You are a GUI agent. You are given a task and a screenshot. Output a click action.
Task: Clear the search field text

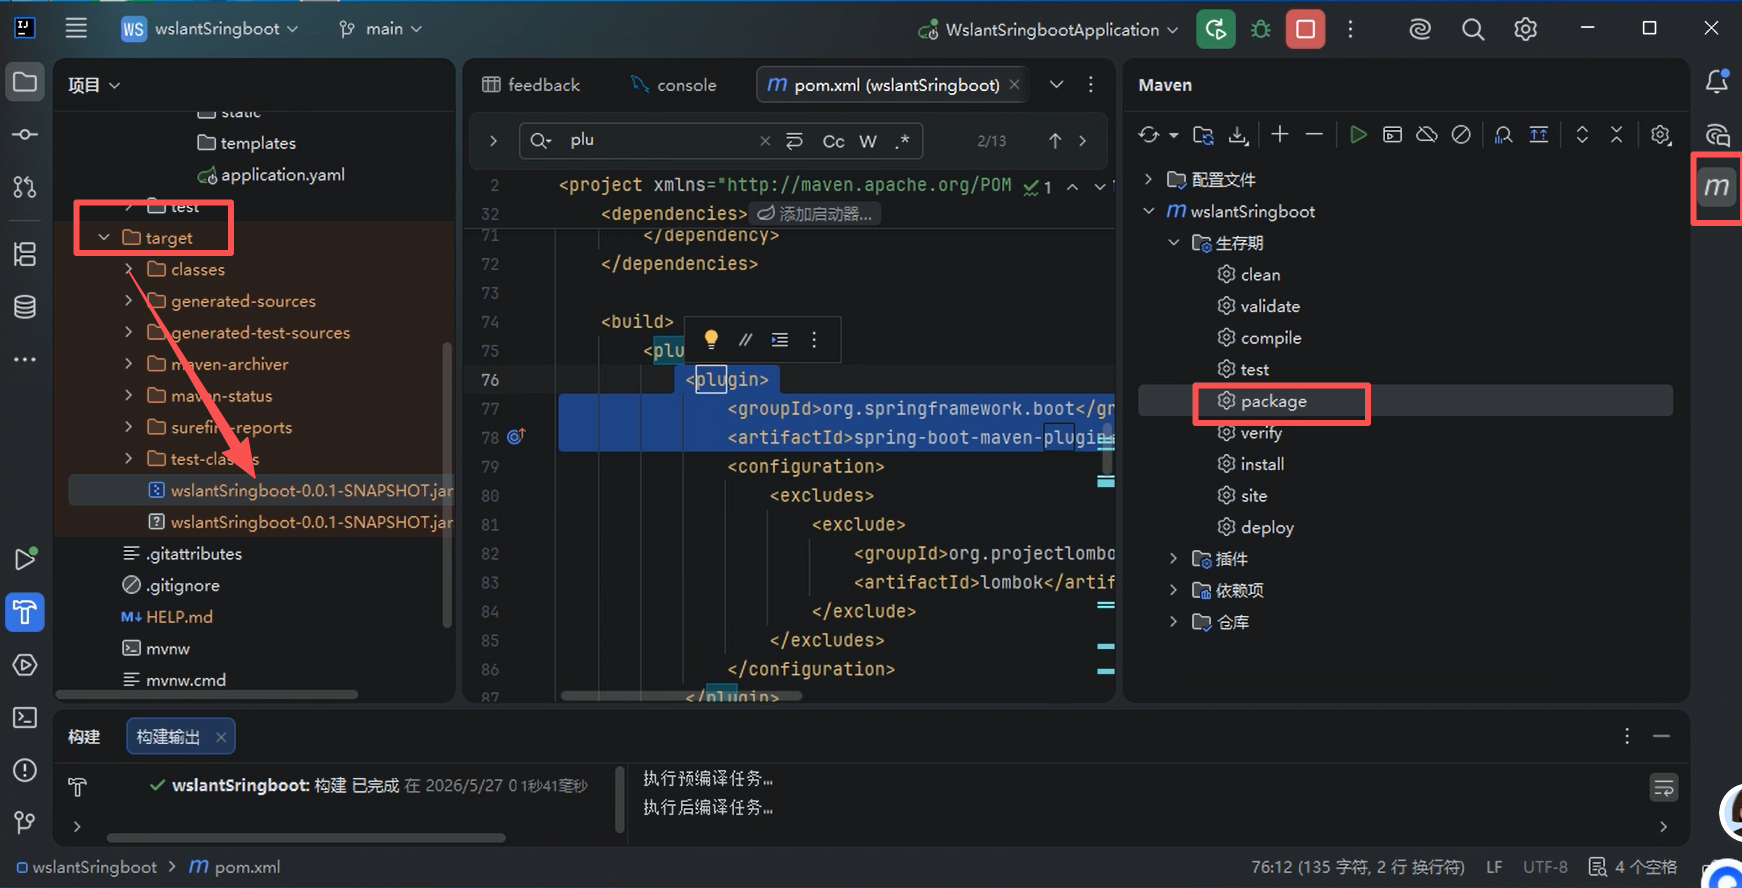pos(765,141)
